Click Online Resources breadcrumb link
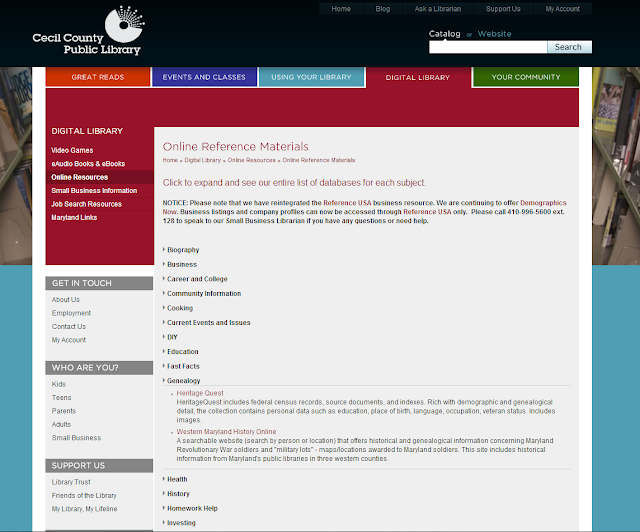The image size is (640, 532). 251,160
